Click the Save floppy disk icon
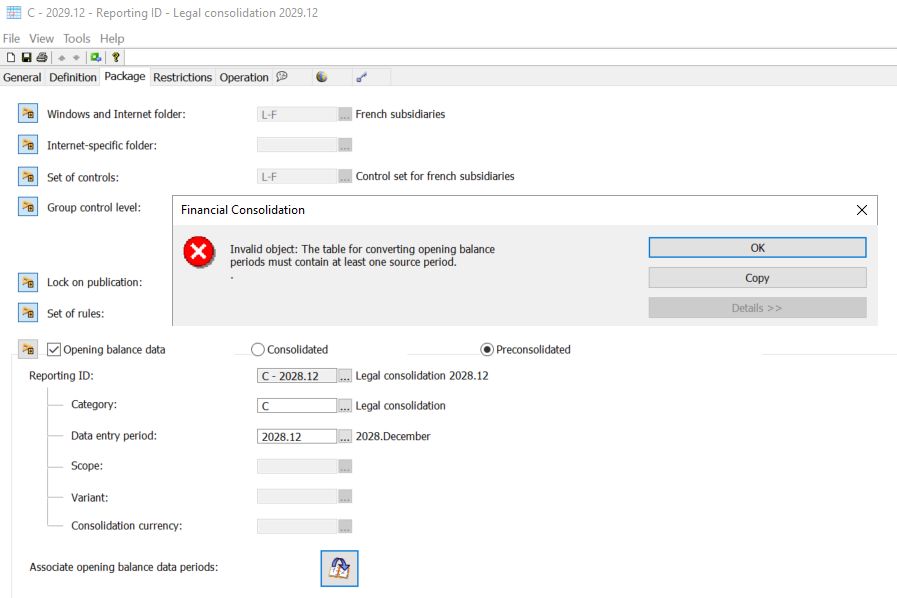This screenshot has height=598, width=897. click(x=26, y=57)
